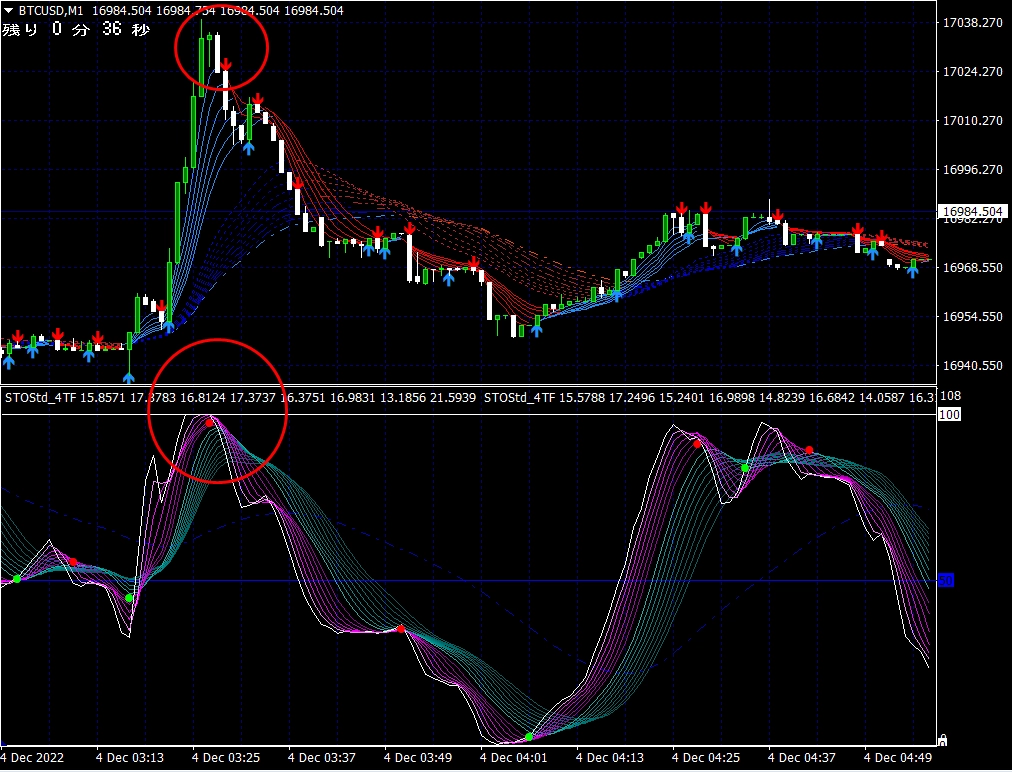Open the dropdown triangle beside BTCUSD,M1
Screen dimensions: 1012x772
coord(9,10)
